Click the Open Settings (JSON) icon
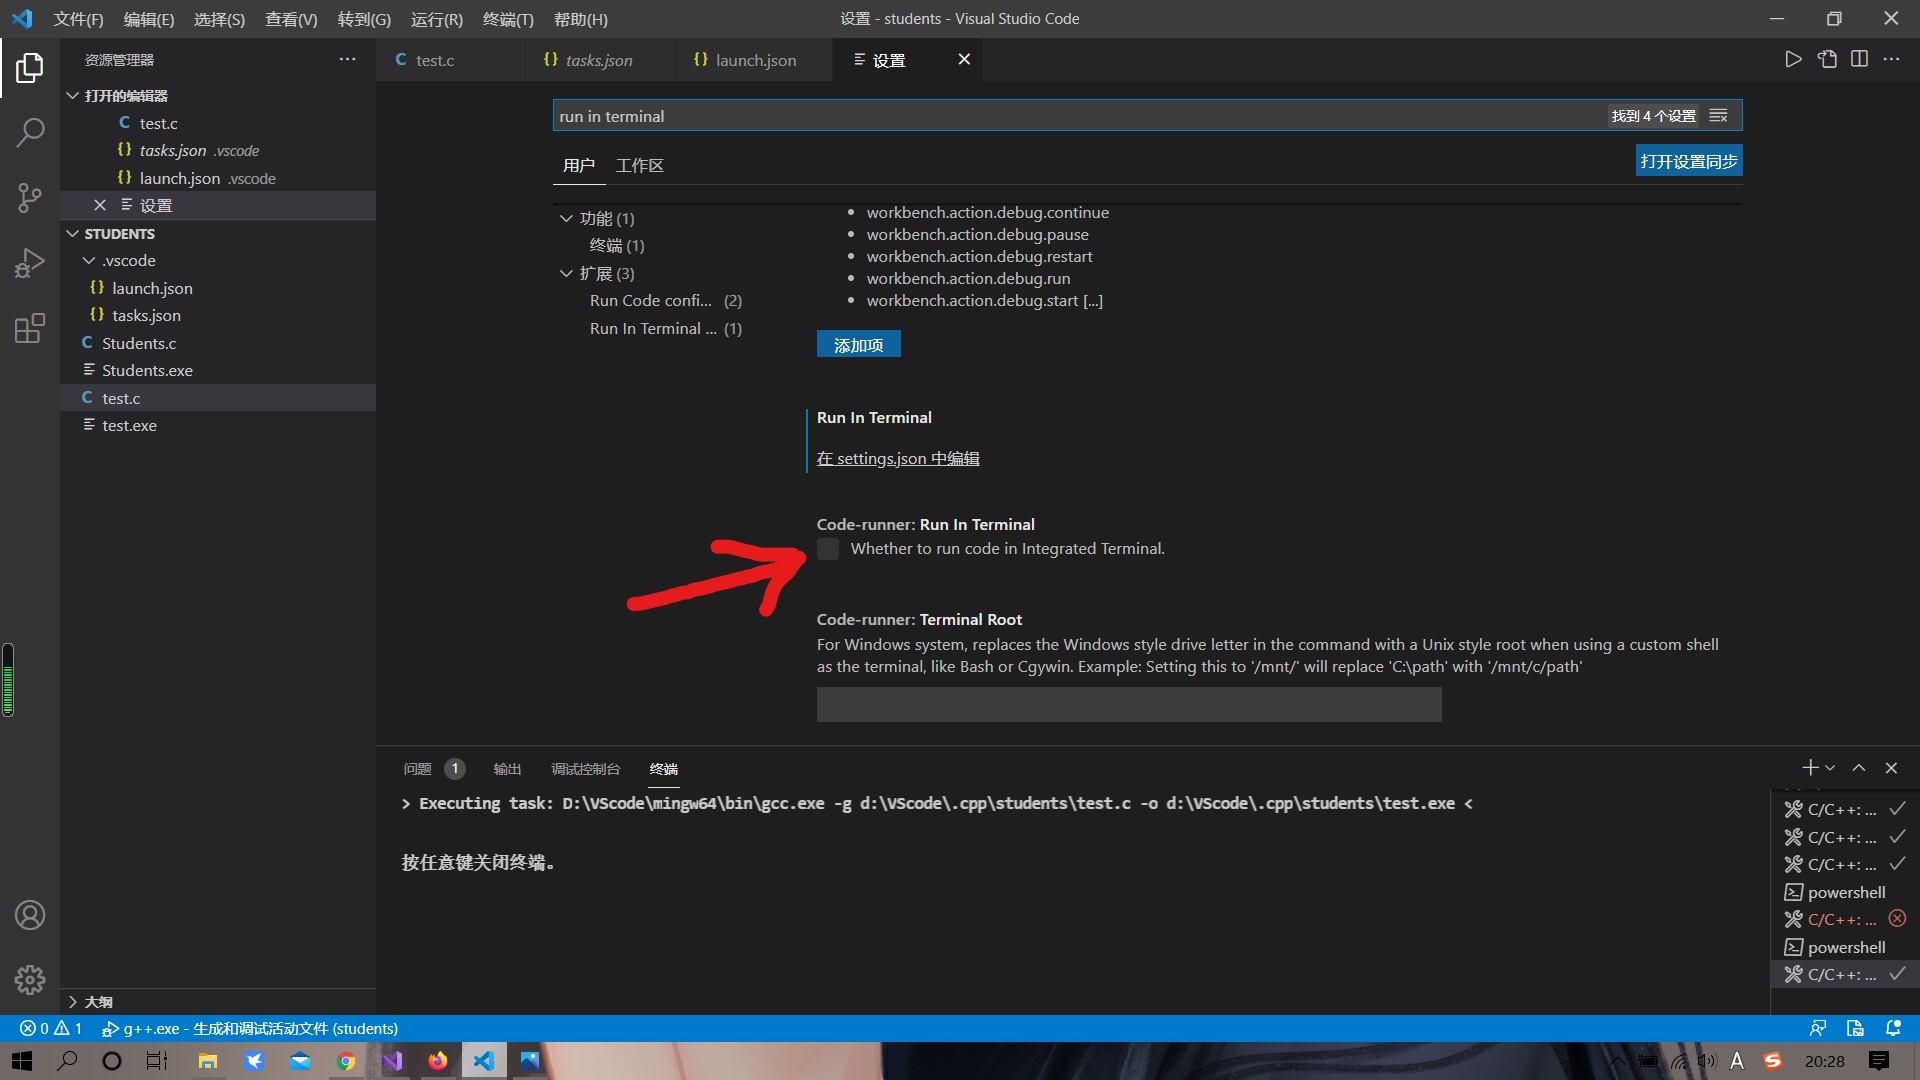The image size is (1920, 1080). pyautogui.click(x=1827, y=60)
